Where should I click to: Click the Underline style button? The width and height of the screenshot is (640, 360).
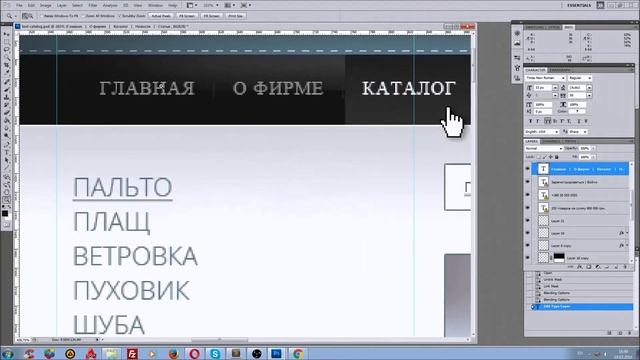(x=579, y=121)
